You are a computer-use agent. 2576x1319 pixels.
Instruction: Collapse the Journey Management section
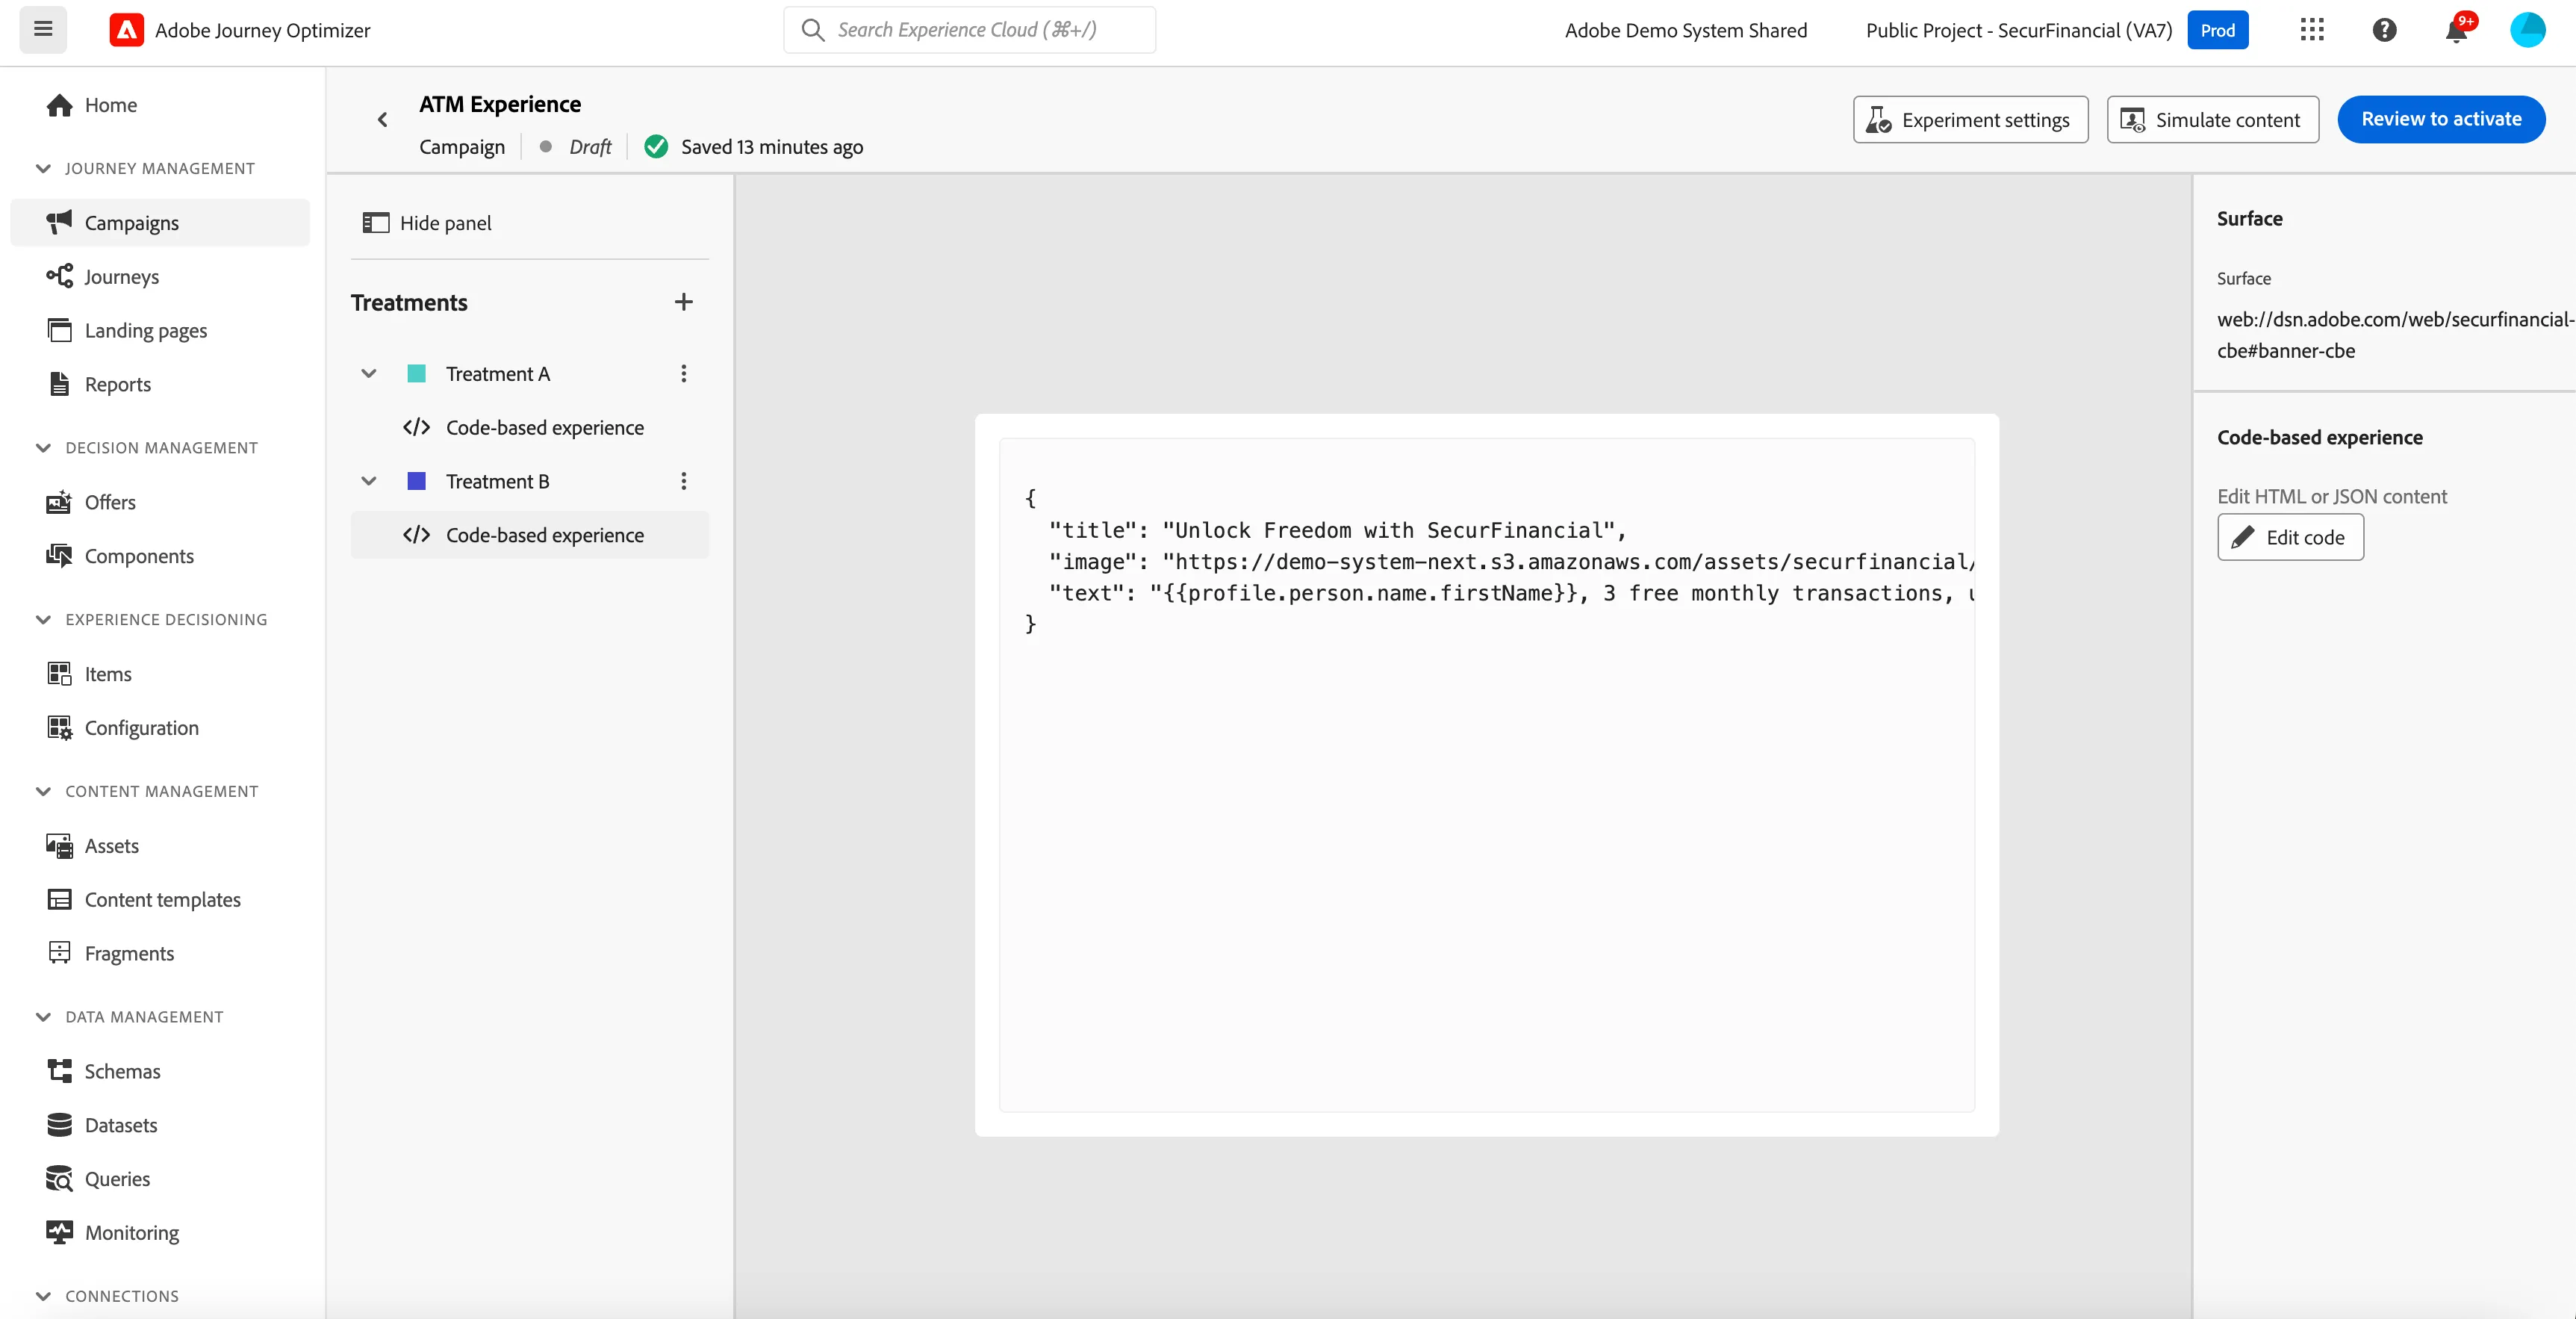coord(43,168)
